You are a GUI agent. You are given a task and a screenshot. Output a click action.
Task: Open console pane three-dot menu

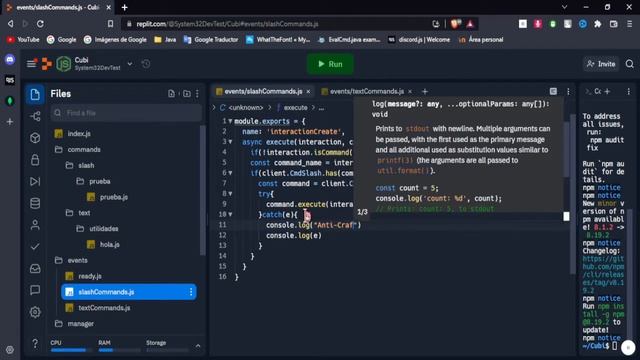coord(629,91)
